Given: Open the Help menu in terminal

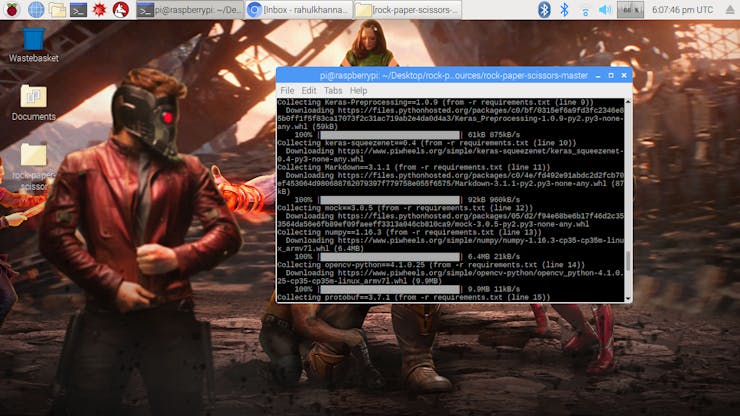Looking at the screenshot, I should click(x=358, y=90).
